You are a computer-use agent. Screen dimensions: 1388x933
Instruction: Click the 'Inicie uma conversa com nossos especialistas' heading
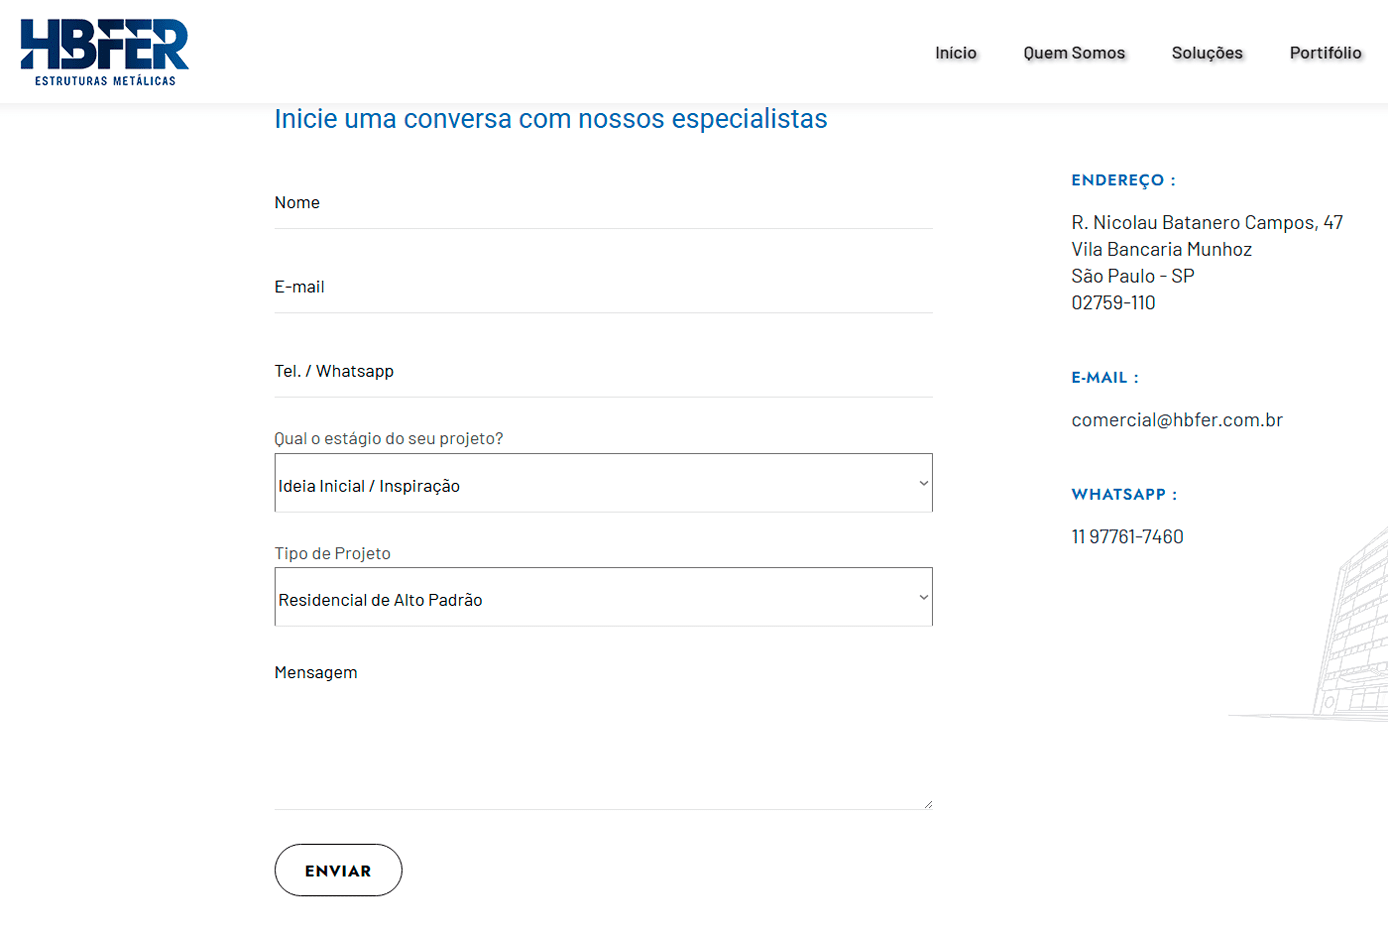pyautogui.click(x=551, y=119)
